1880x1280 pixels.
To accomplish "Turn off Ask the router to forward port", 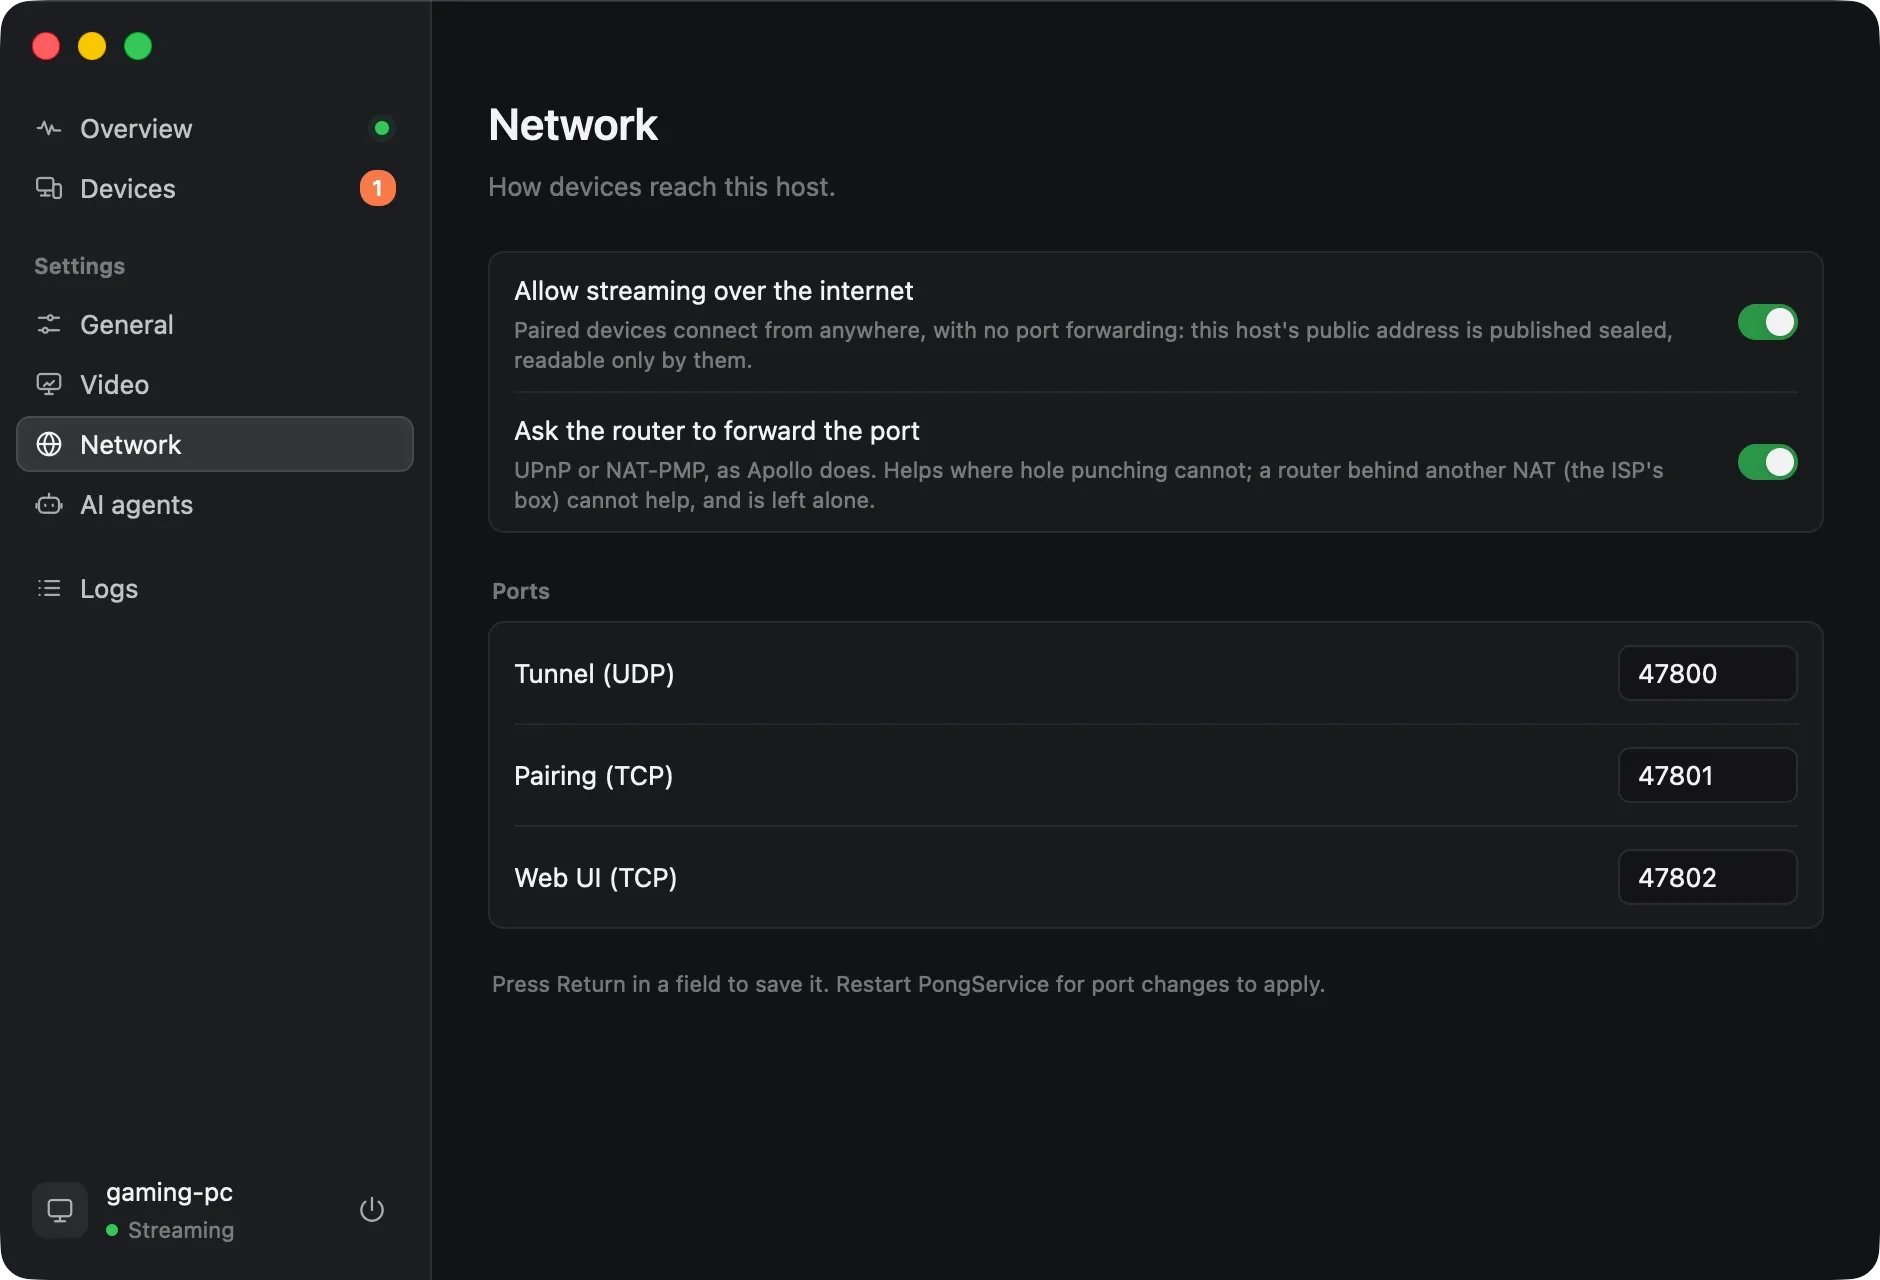I will pyautogui.click(x=1767, y=462).
